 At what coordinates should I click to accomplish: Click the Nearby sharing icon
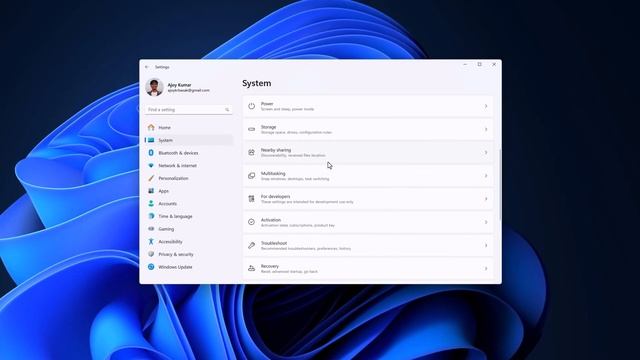pyautogui.click(x=251, y=152)
